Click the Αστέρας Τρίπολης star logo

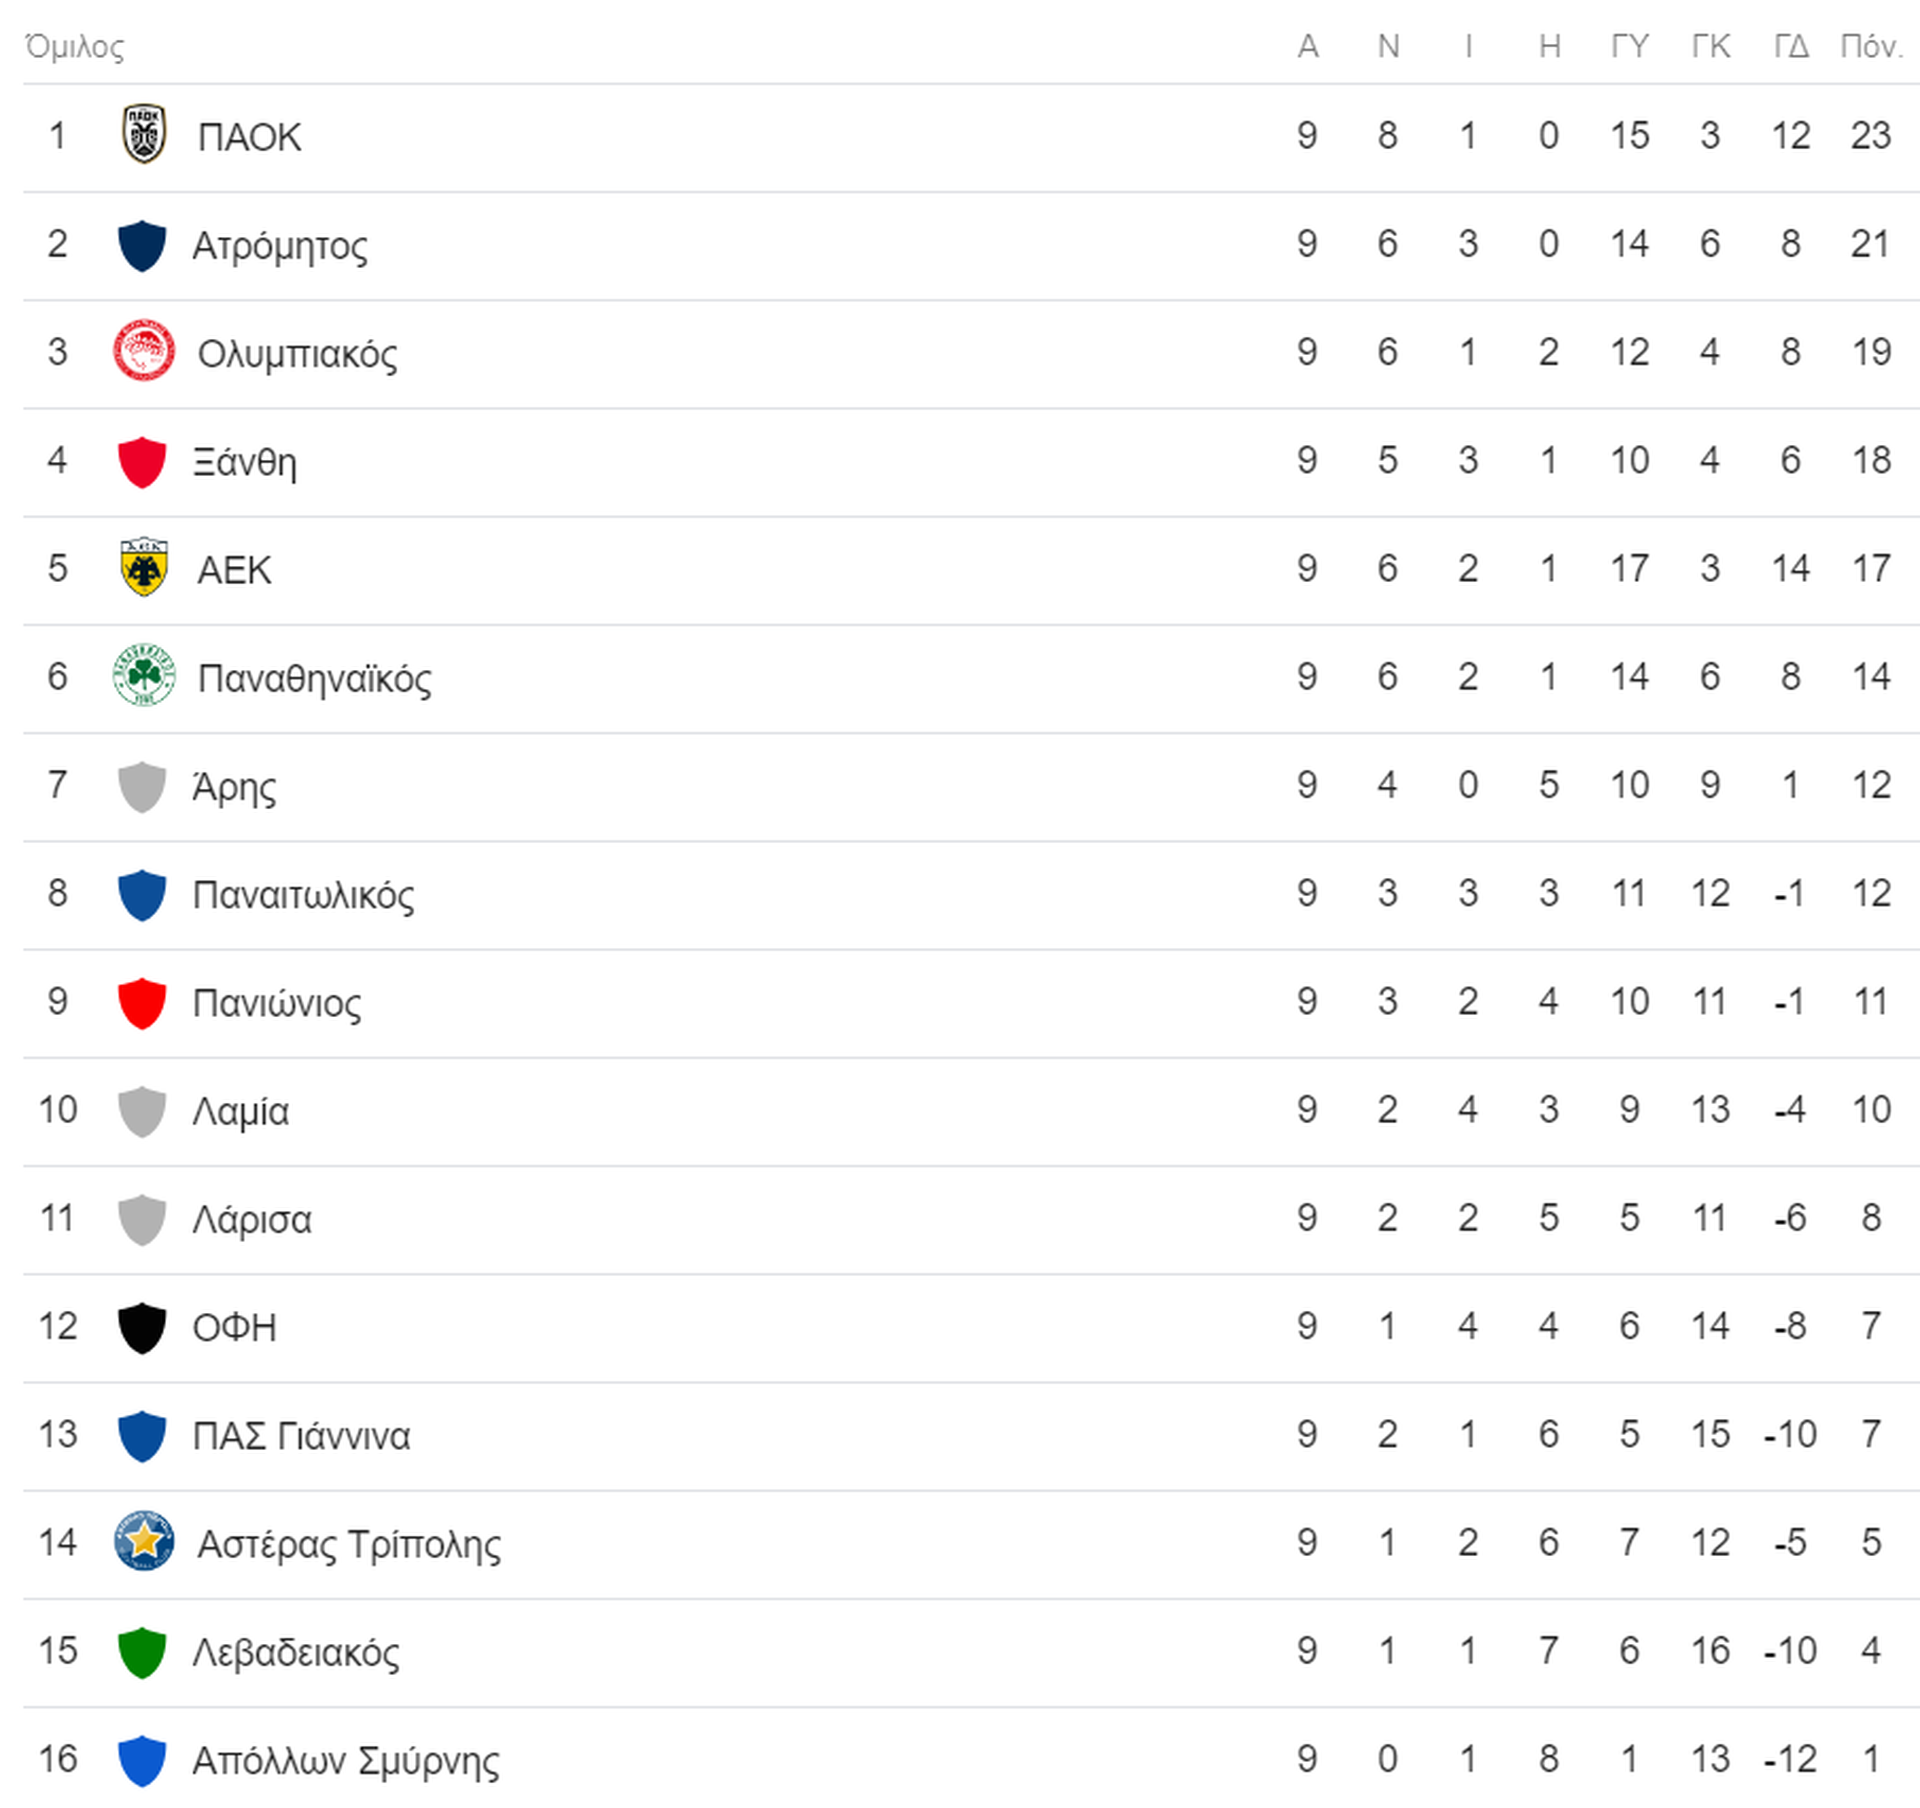click(144, 1541)
